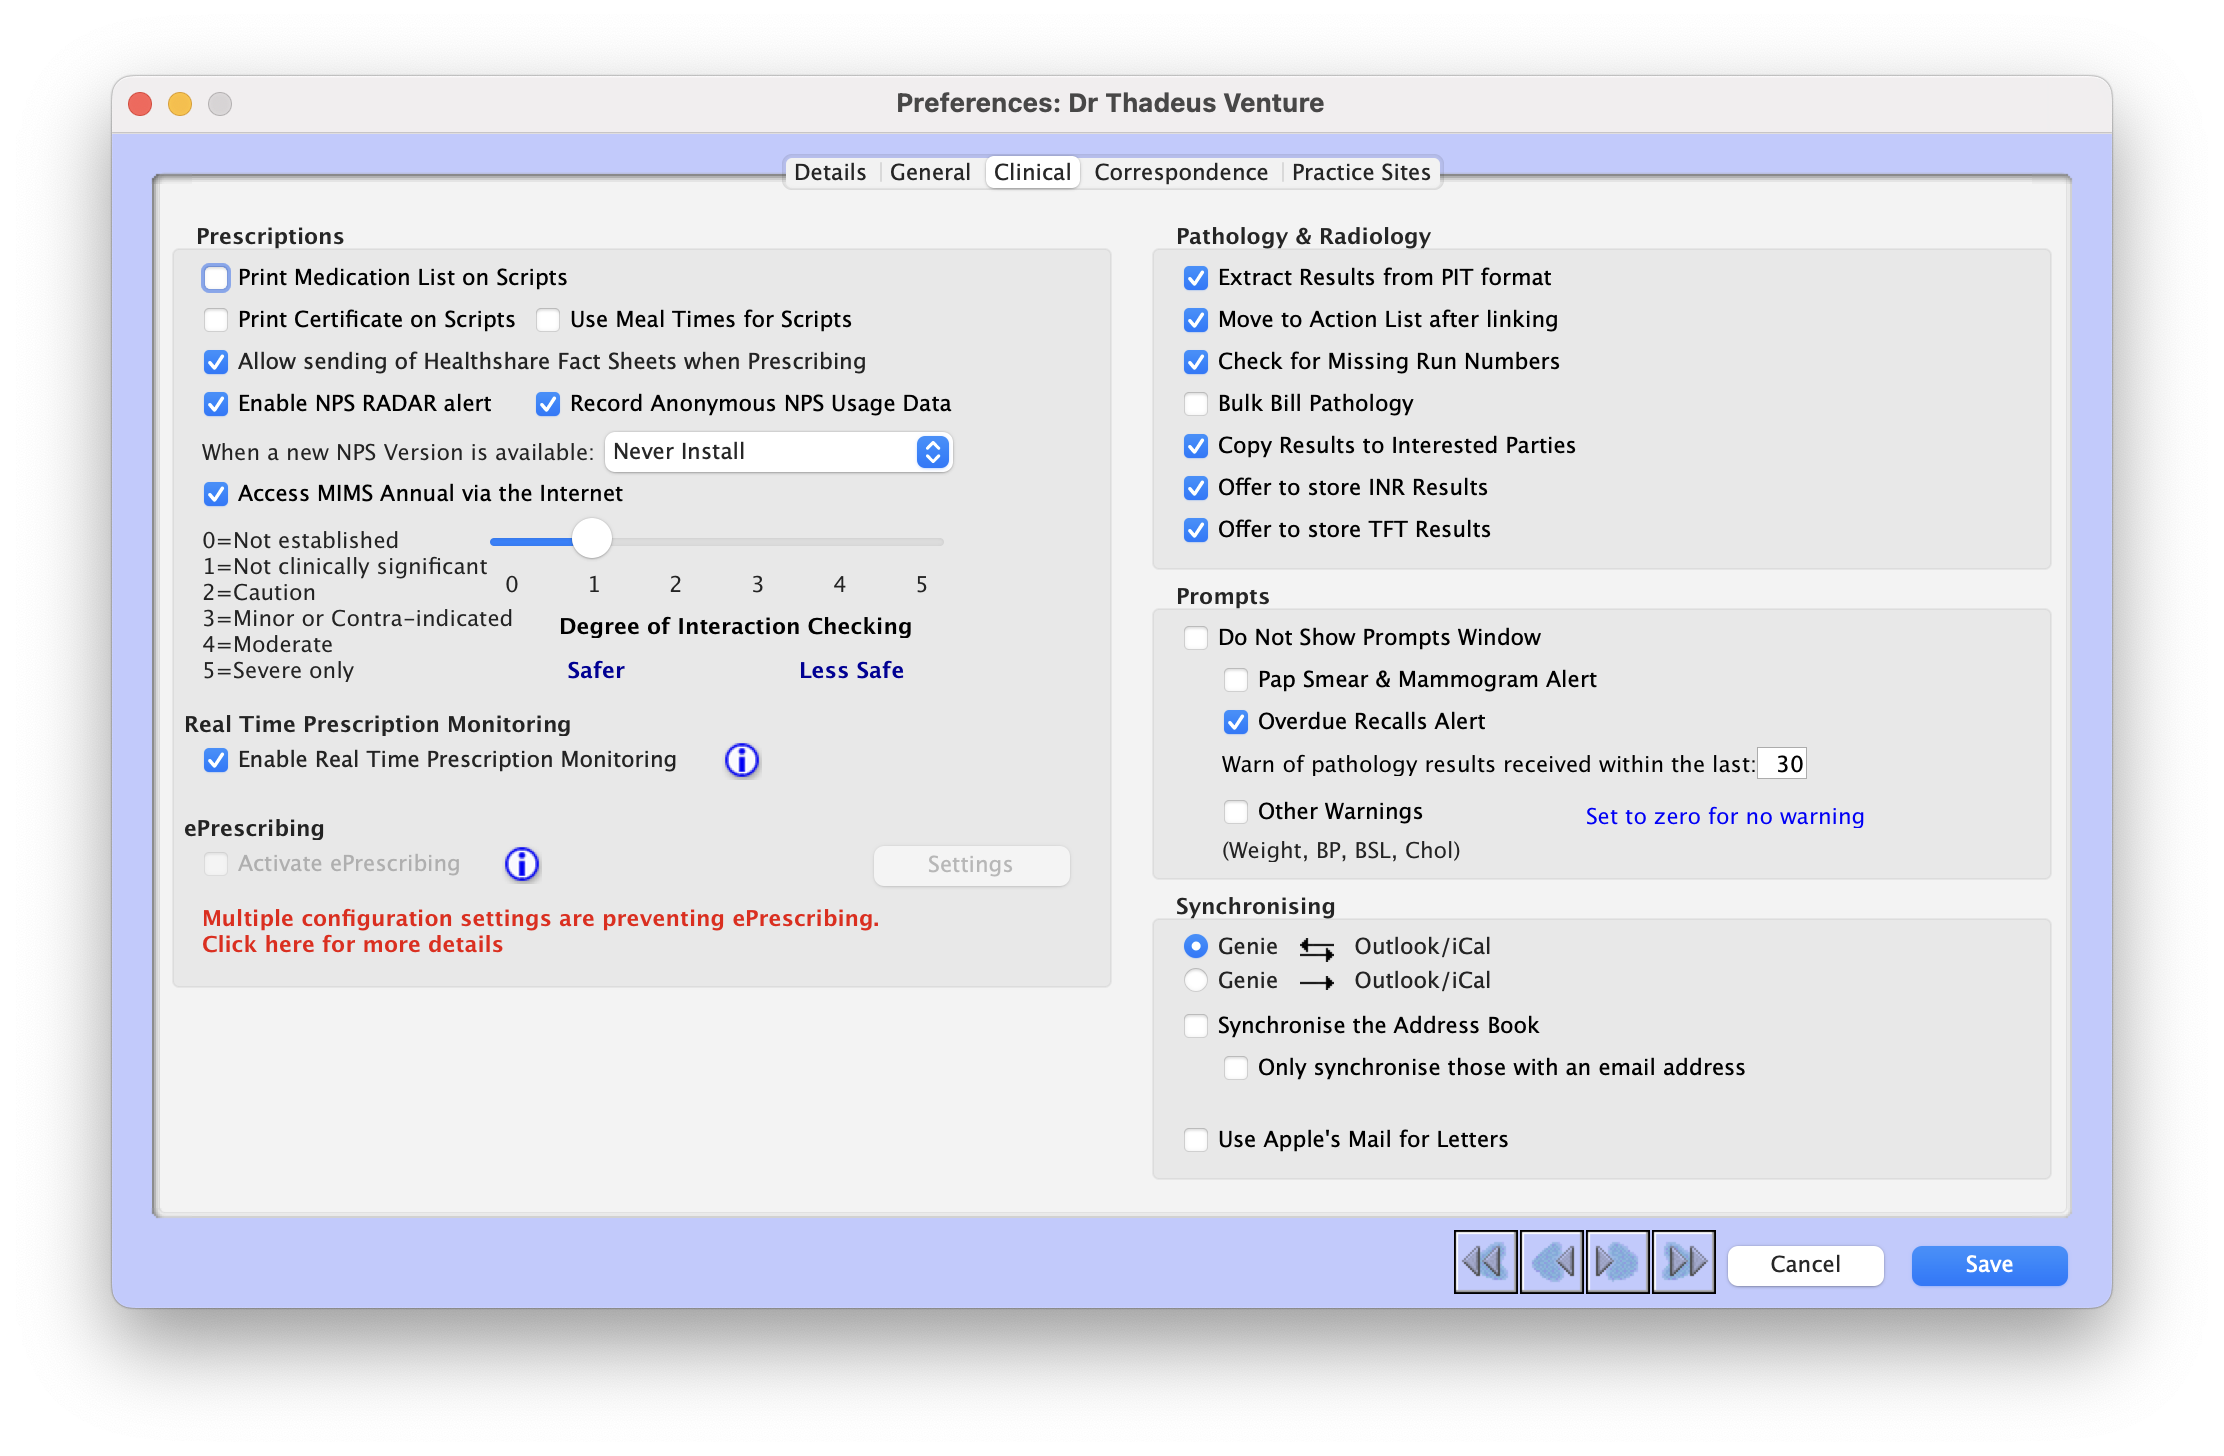Image resolution: width=2224 pixels, height=1456 pixels.
Task: Enable Synchronise the Address Book
Action: pyautogui.click(x=1195, y=1025)
